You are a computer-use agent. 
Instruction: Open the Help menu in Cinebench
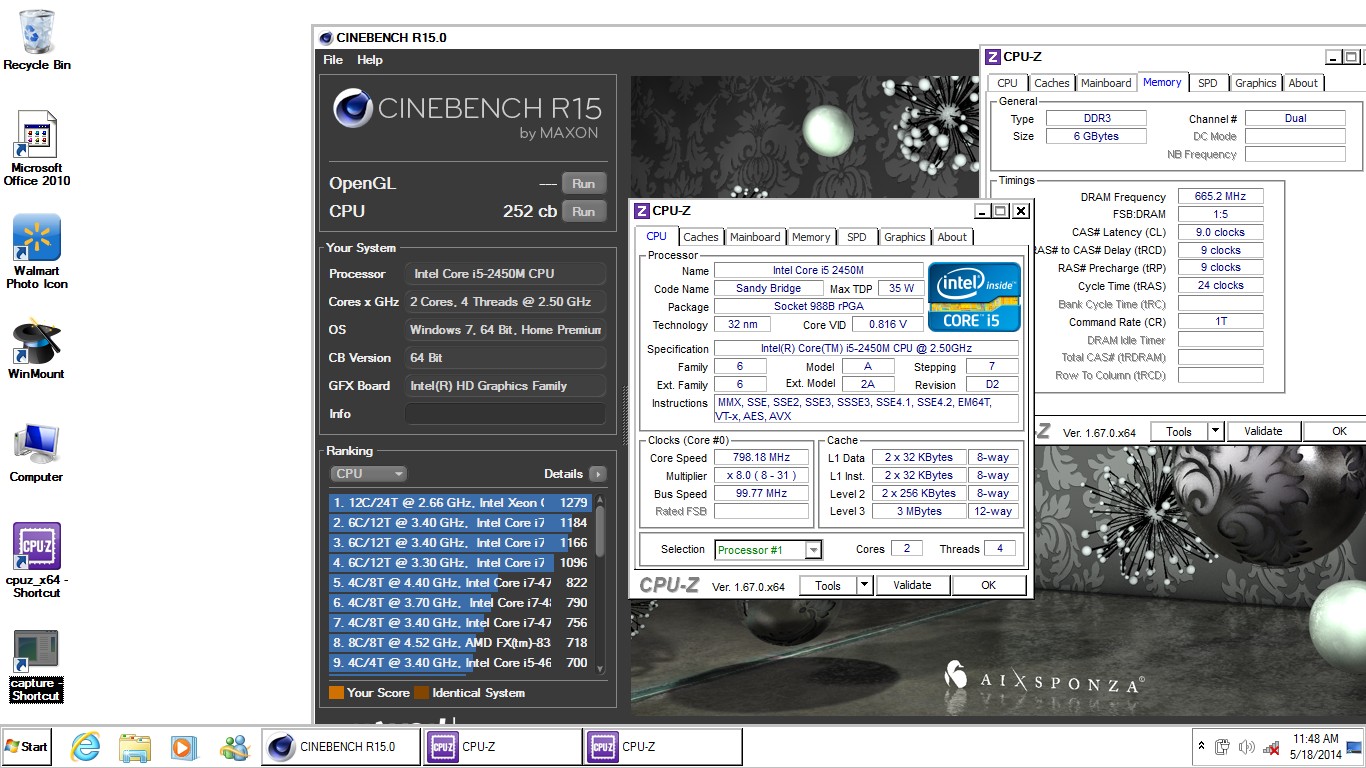(x=370, y=60)
